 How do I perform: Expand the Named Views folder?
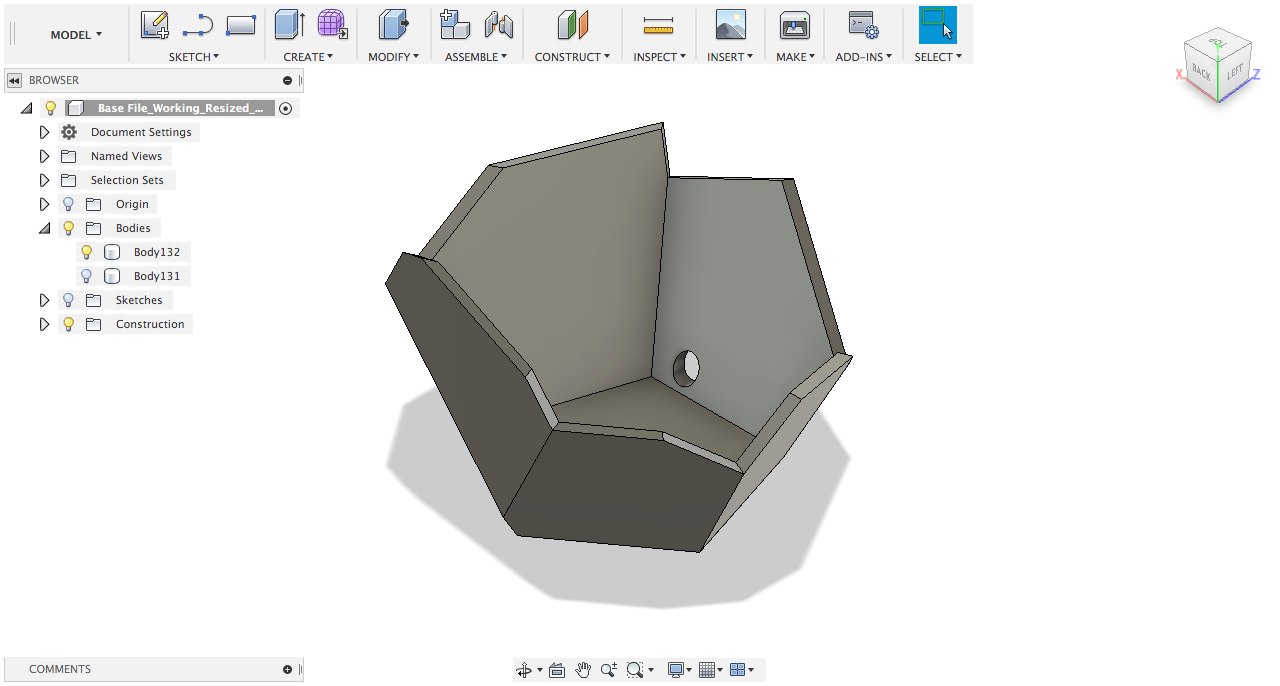click(x=44, y=156)
